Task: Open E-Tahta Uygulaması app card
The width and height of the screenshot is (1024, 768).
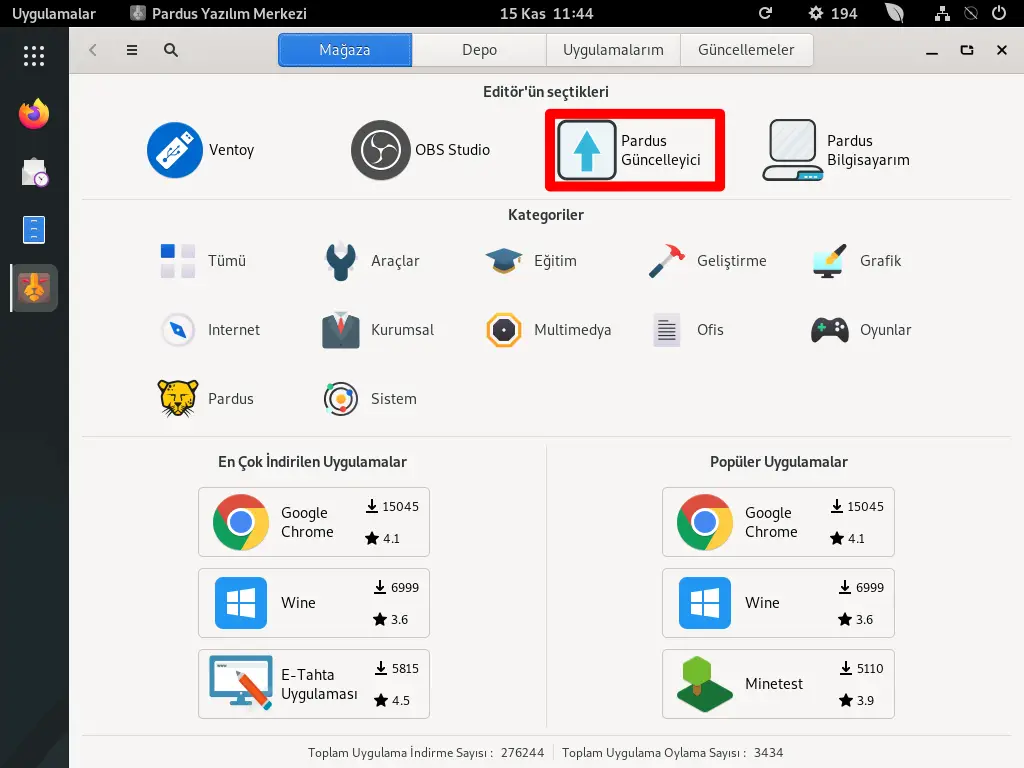Action: 313,684
